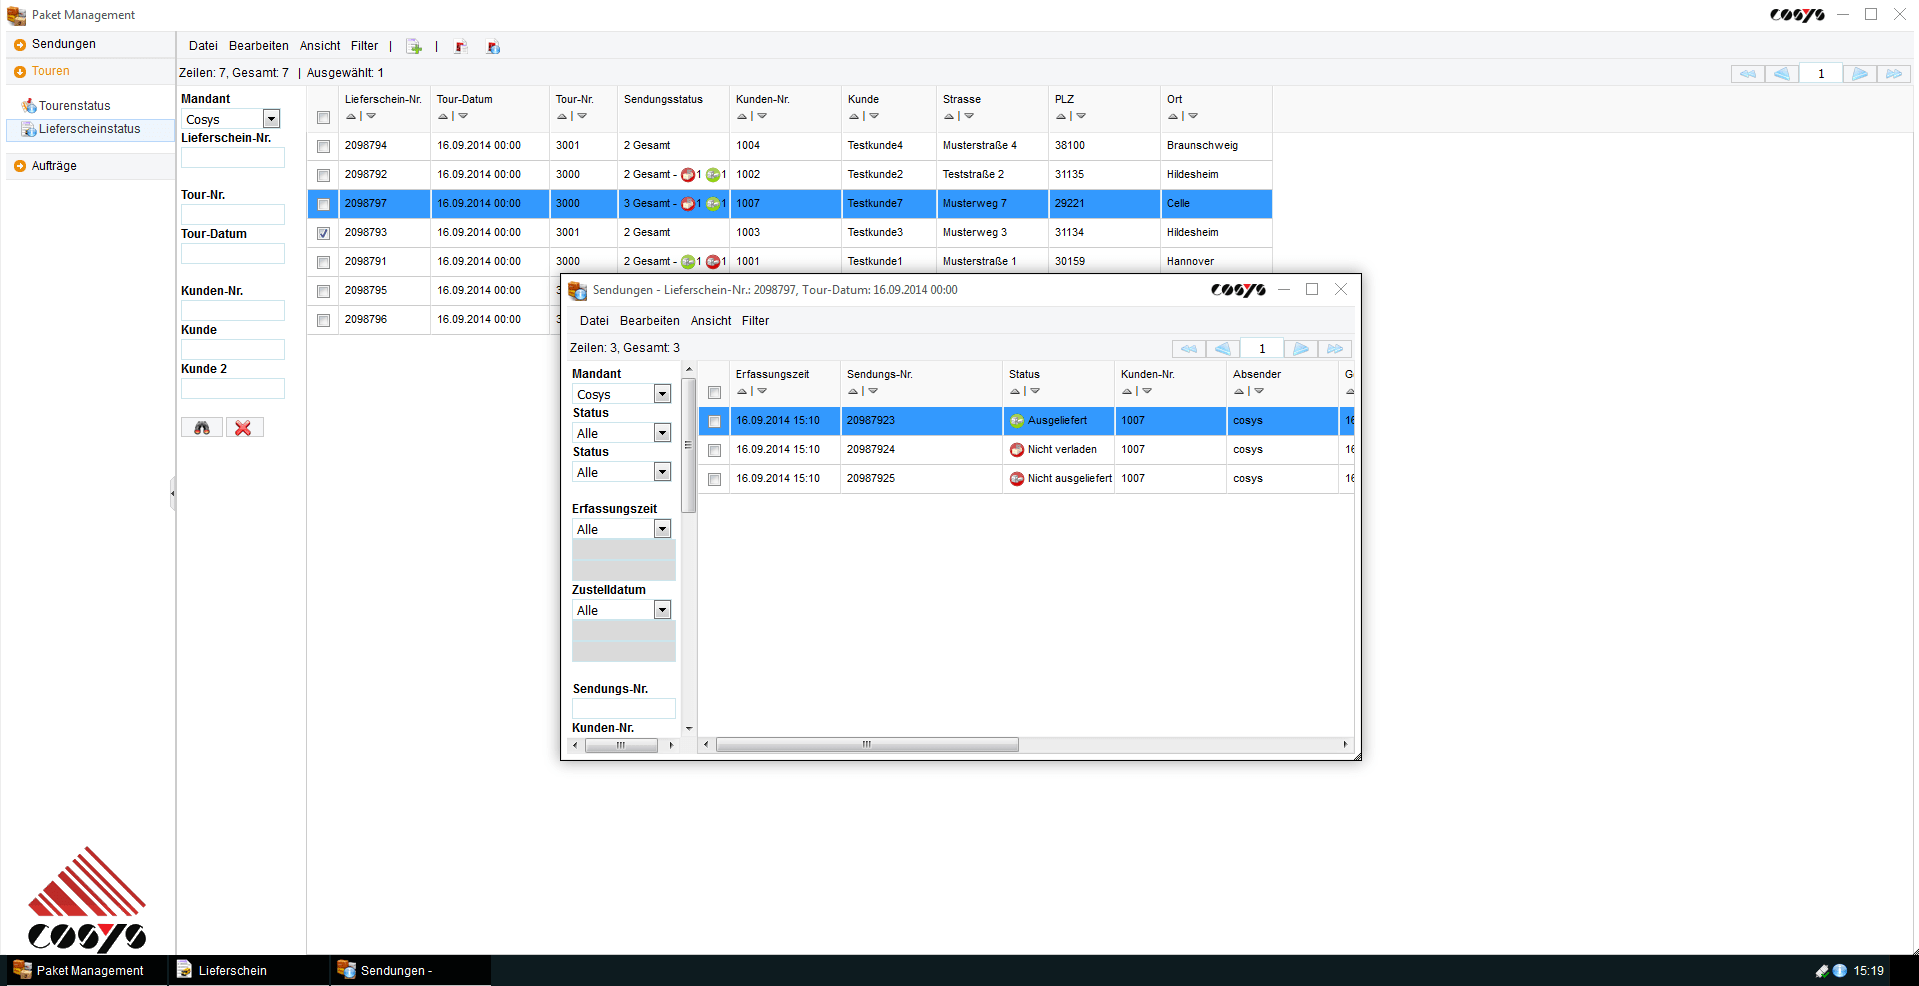Open the Mandant dropdown in Sendungen window

pos(662,394)
